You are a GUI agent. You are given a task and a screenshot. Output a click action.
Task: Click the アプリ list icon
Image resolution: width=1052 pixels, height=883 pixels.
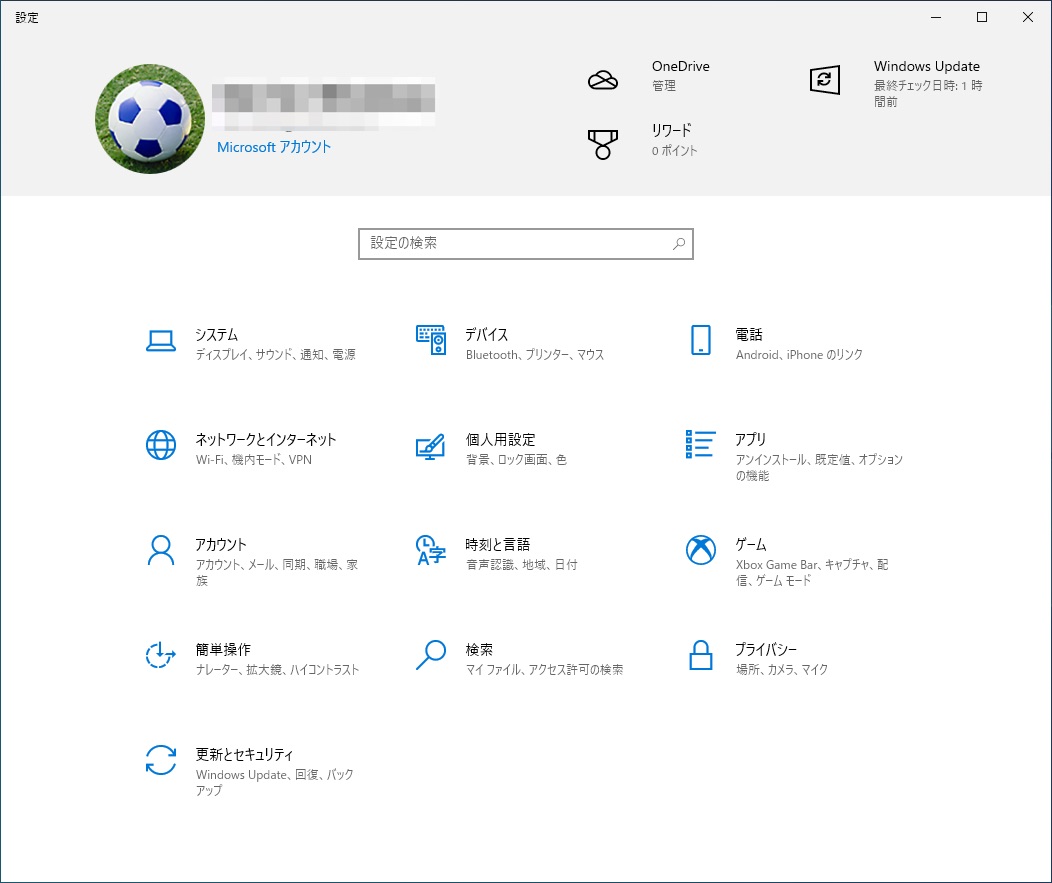(700, 444)
